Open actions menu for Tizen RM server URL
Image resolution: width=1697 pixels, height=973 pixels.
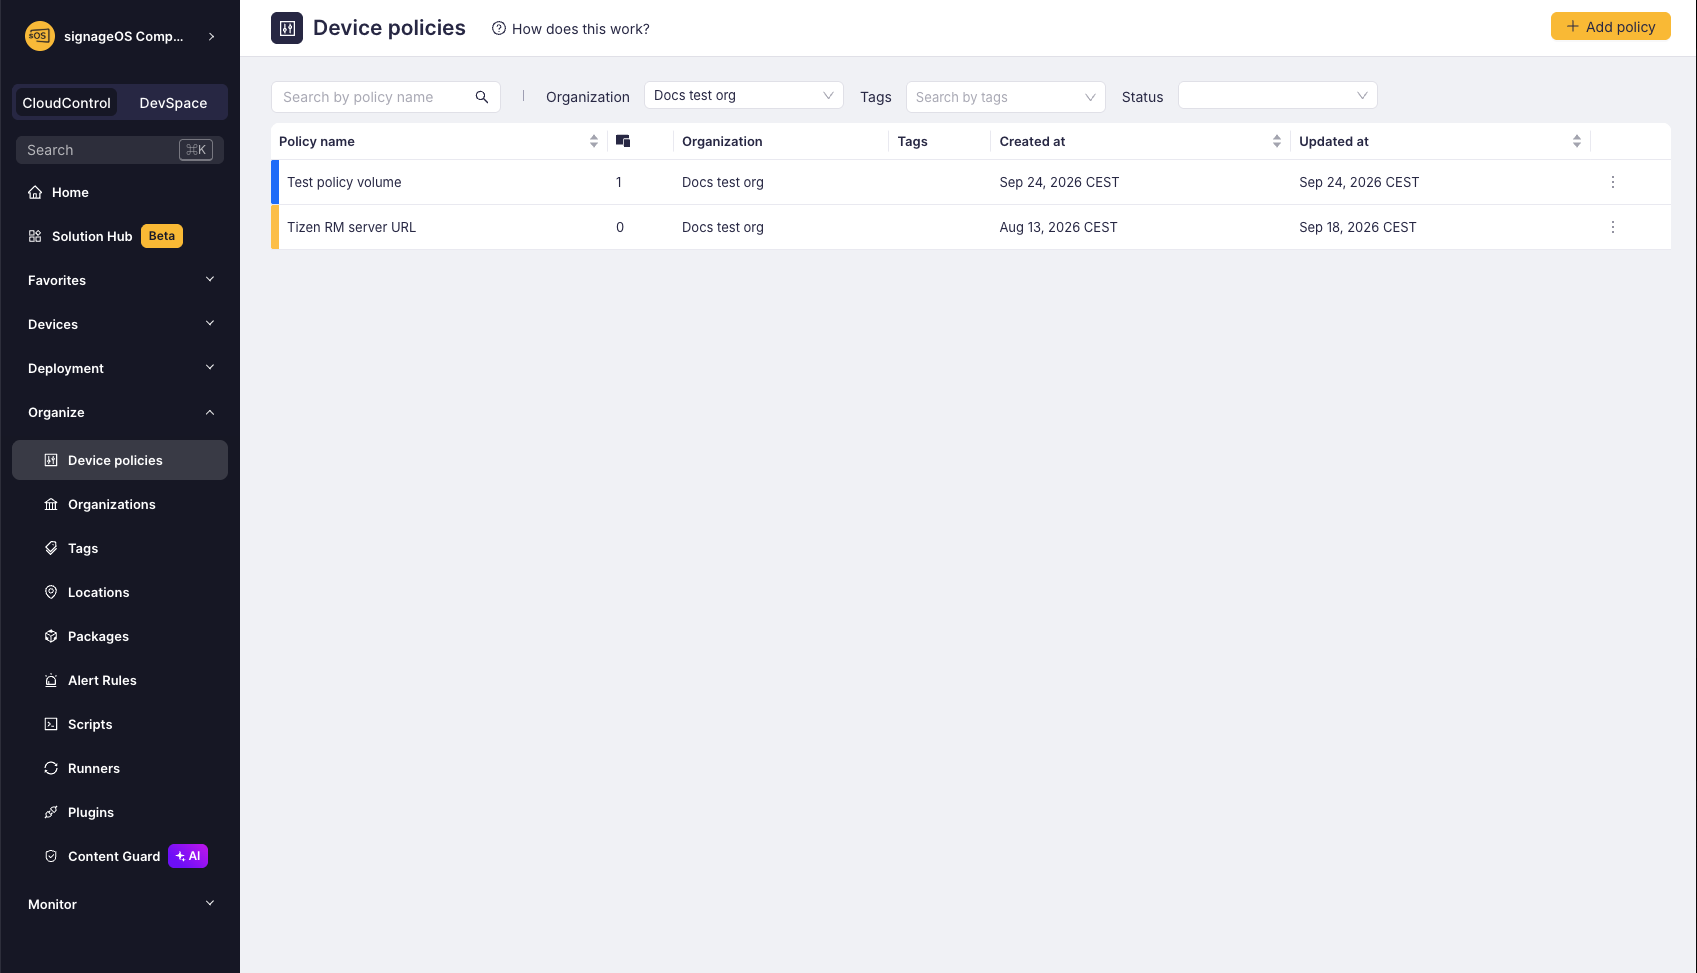[1613, 227]
